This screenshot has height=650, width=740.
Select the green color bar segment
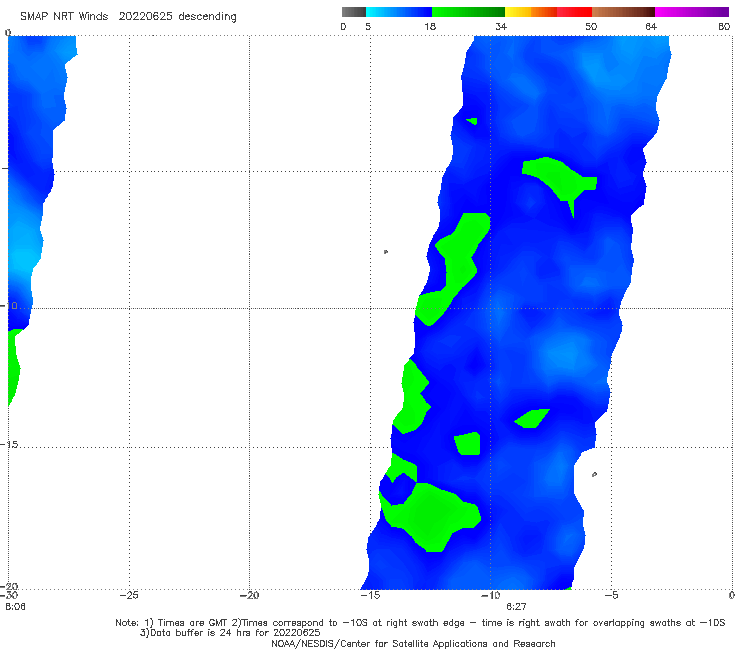(x=468, y=12)
